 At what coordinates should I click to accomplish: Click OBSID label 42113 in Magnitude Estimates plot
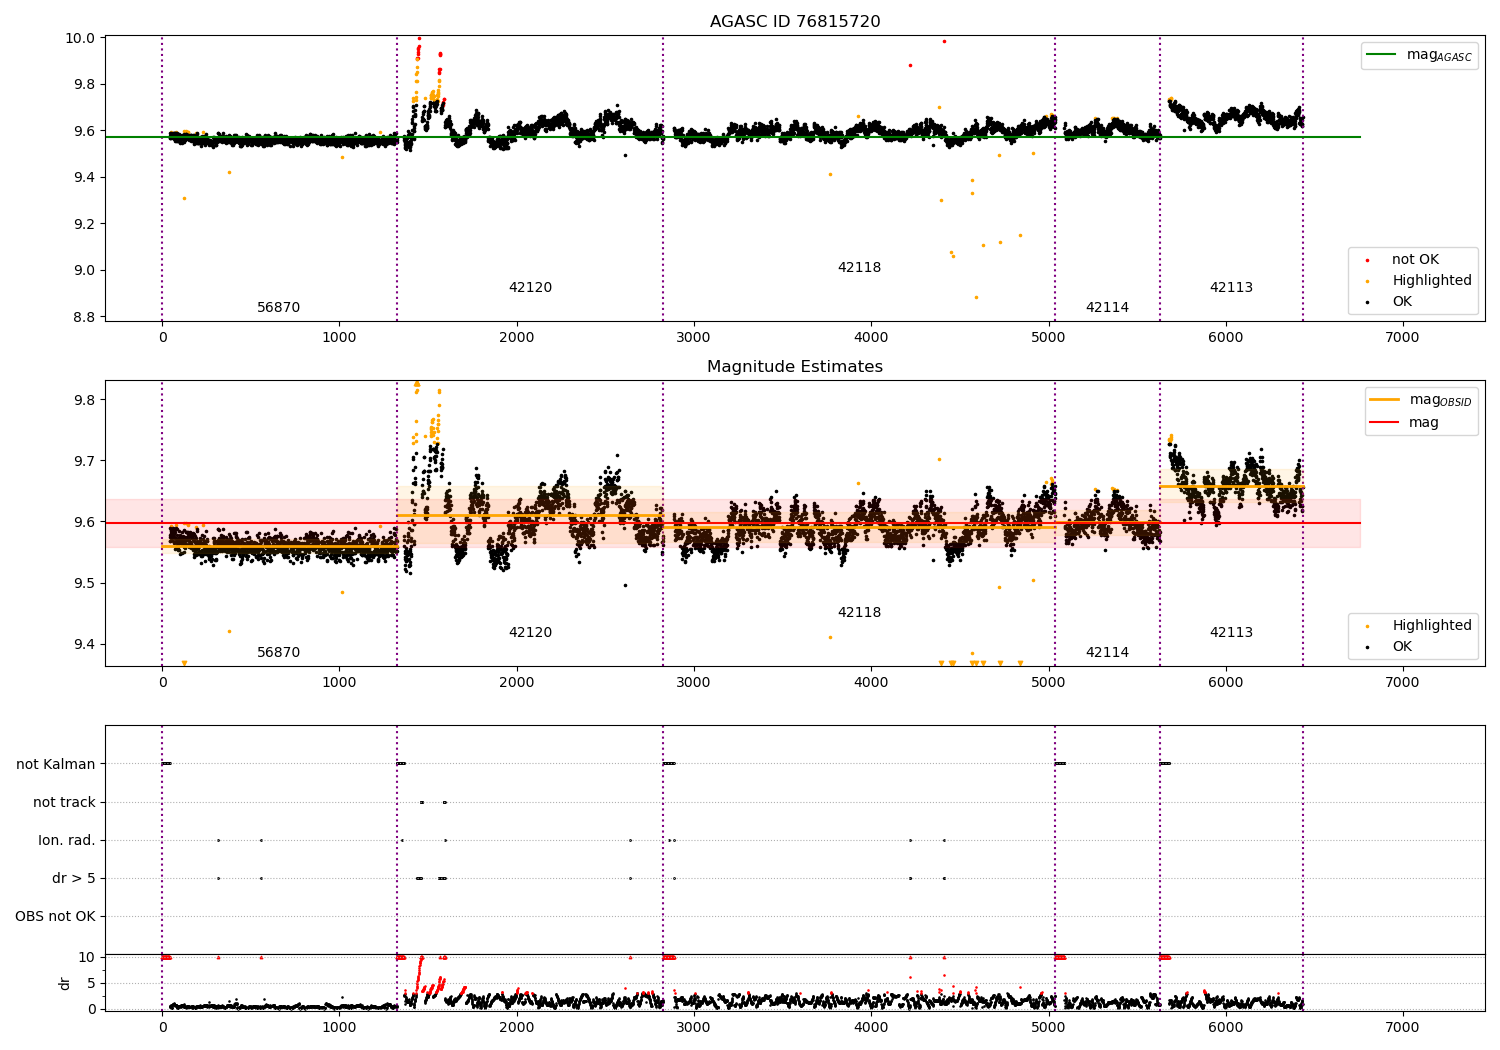coord(1232,633)
